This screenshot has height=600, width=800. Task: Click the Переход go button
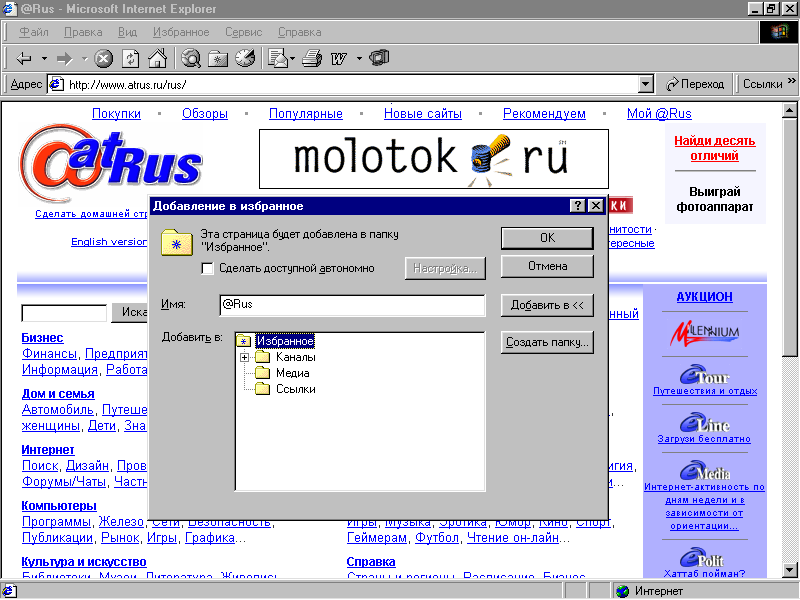[x=695, y=84]
